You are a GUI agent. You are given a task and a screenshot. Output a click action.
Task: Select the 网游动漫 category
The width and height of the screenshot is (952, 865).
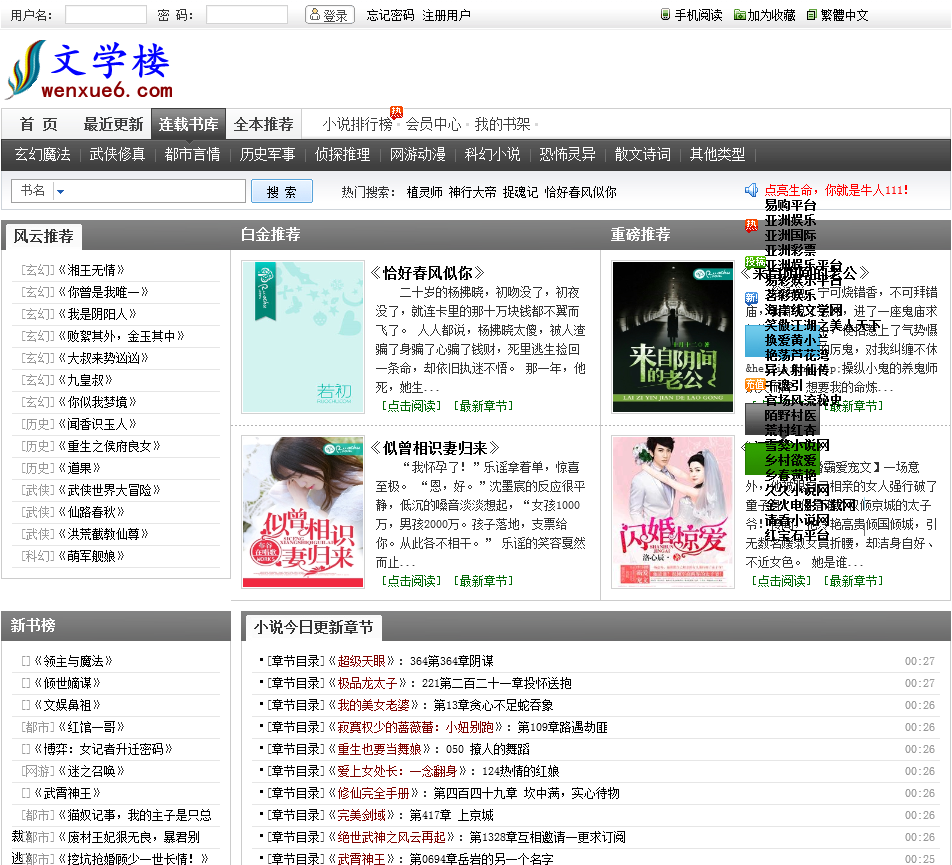[x=418, y=154]
